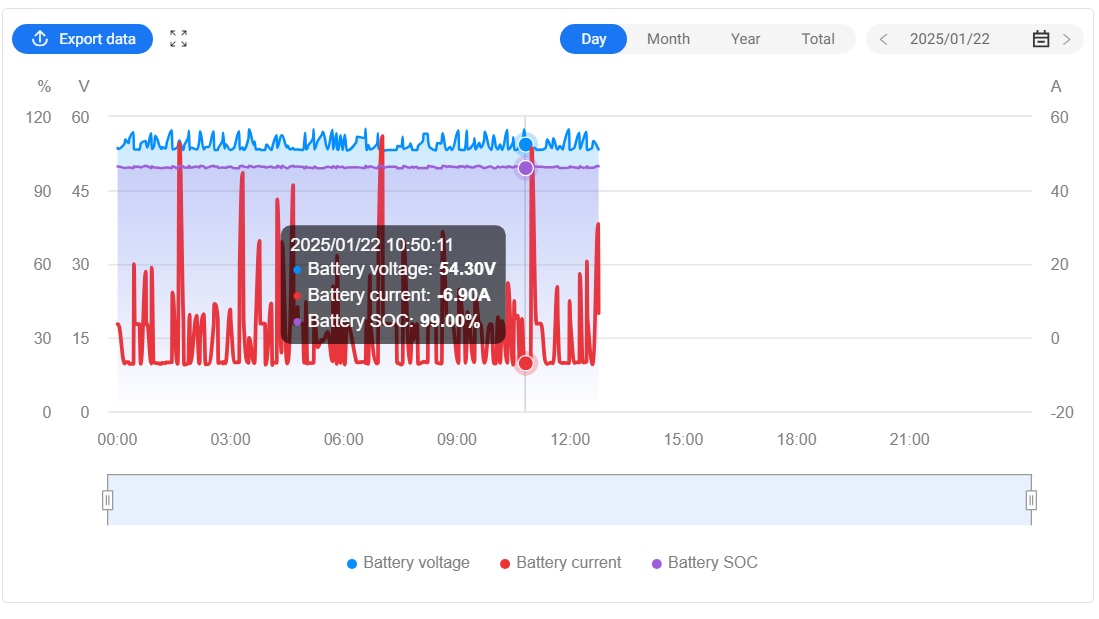The width and height of the screenshot is (1099, 619).
Task: Click the % axis unit label
Action: coord(44,86)
